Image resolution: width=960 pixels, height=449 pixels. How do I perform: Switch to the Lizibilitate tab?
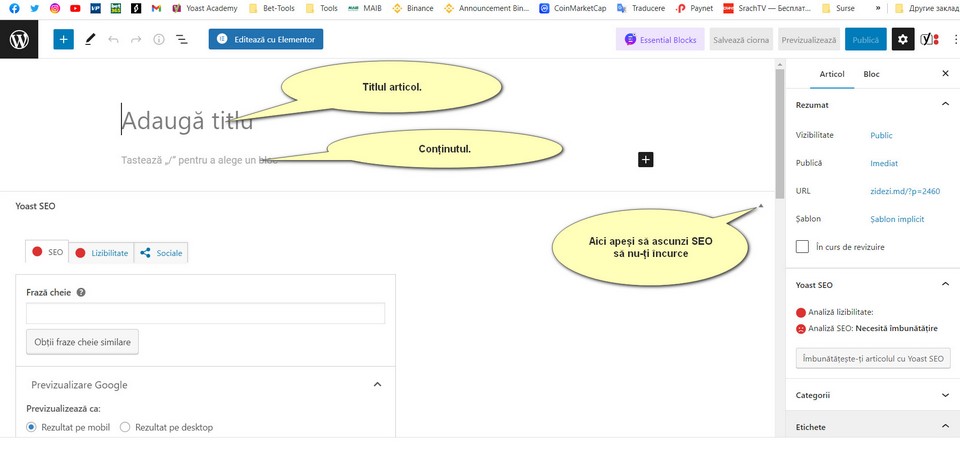[102, 253]
